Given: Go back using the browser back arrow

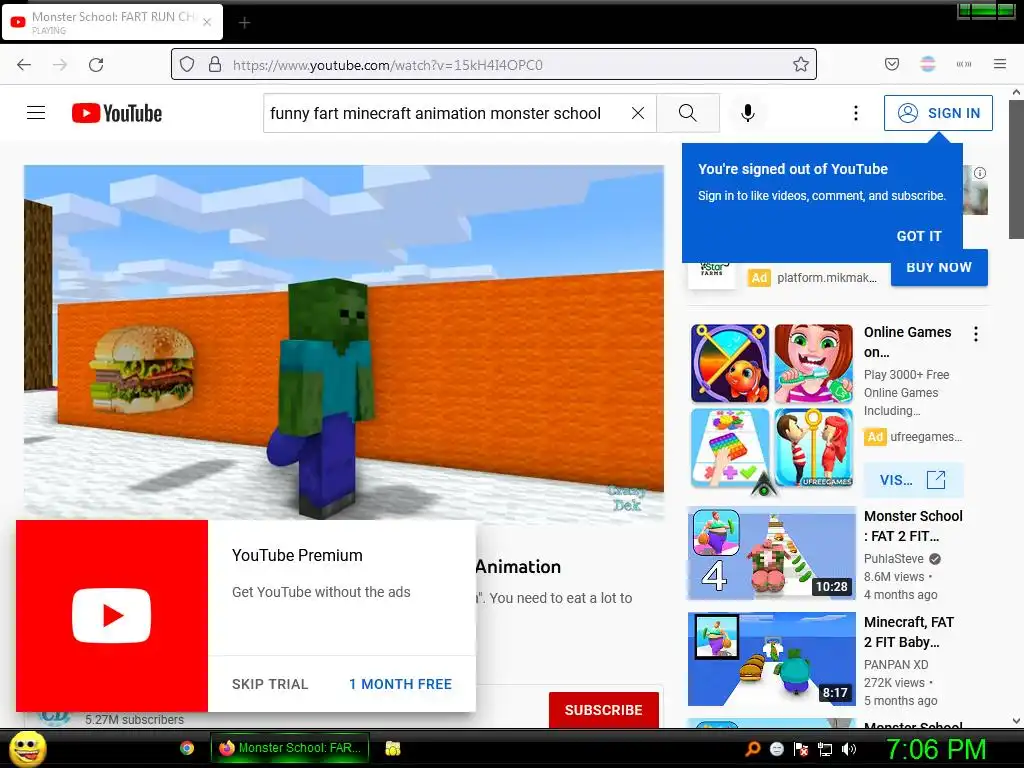Looking at the screenshot, I should 24,65.
